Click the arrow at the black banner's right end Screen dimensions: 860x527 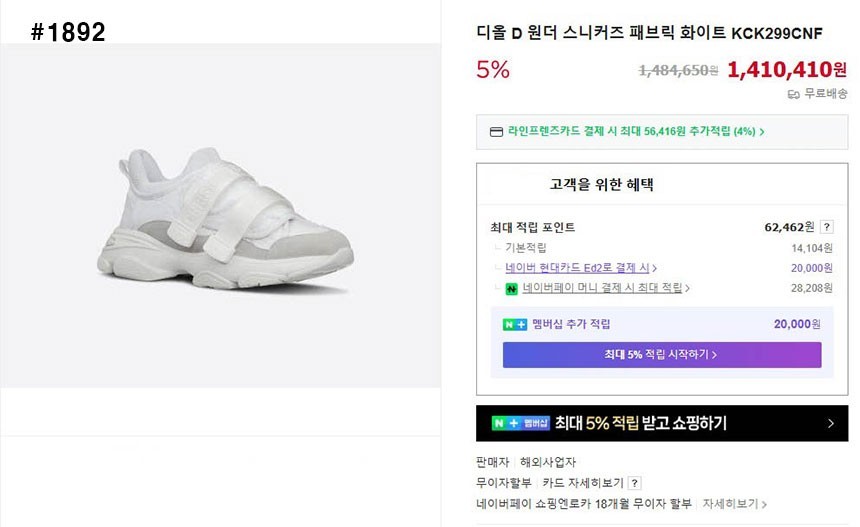tap(830, 423)
